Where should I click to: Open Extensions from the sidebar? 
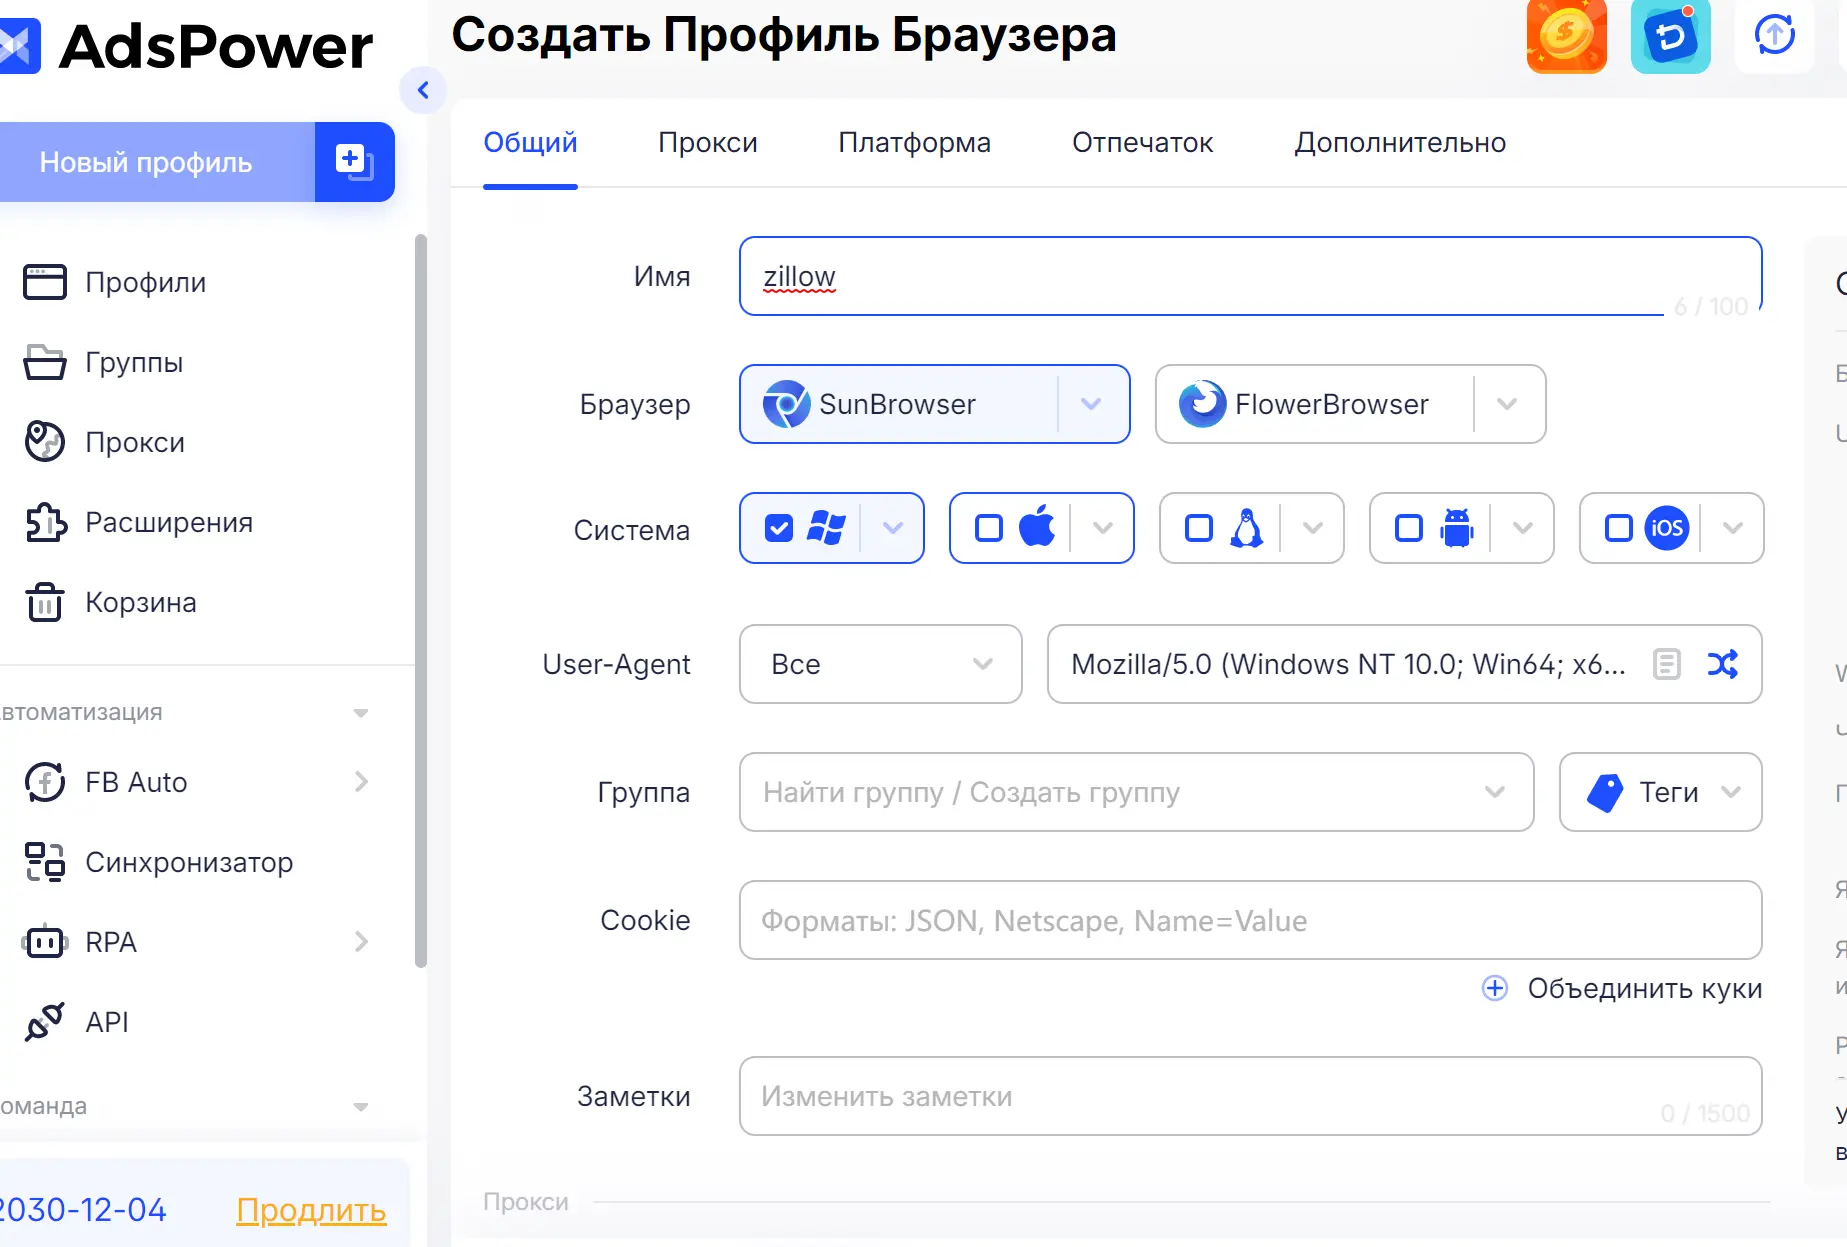click(168, 522)
